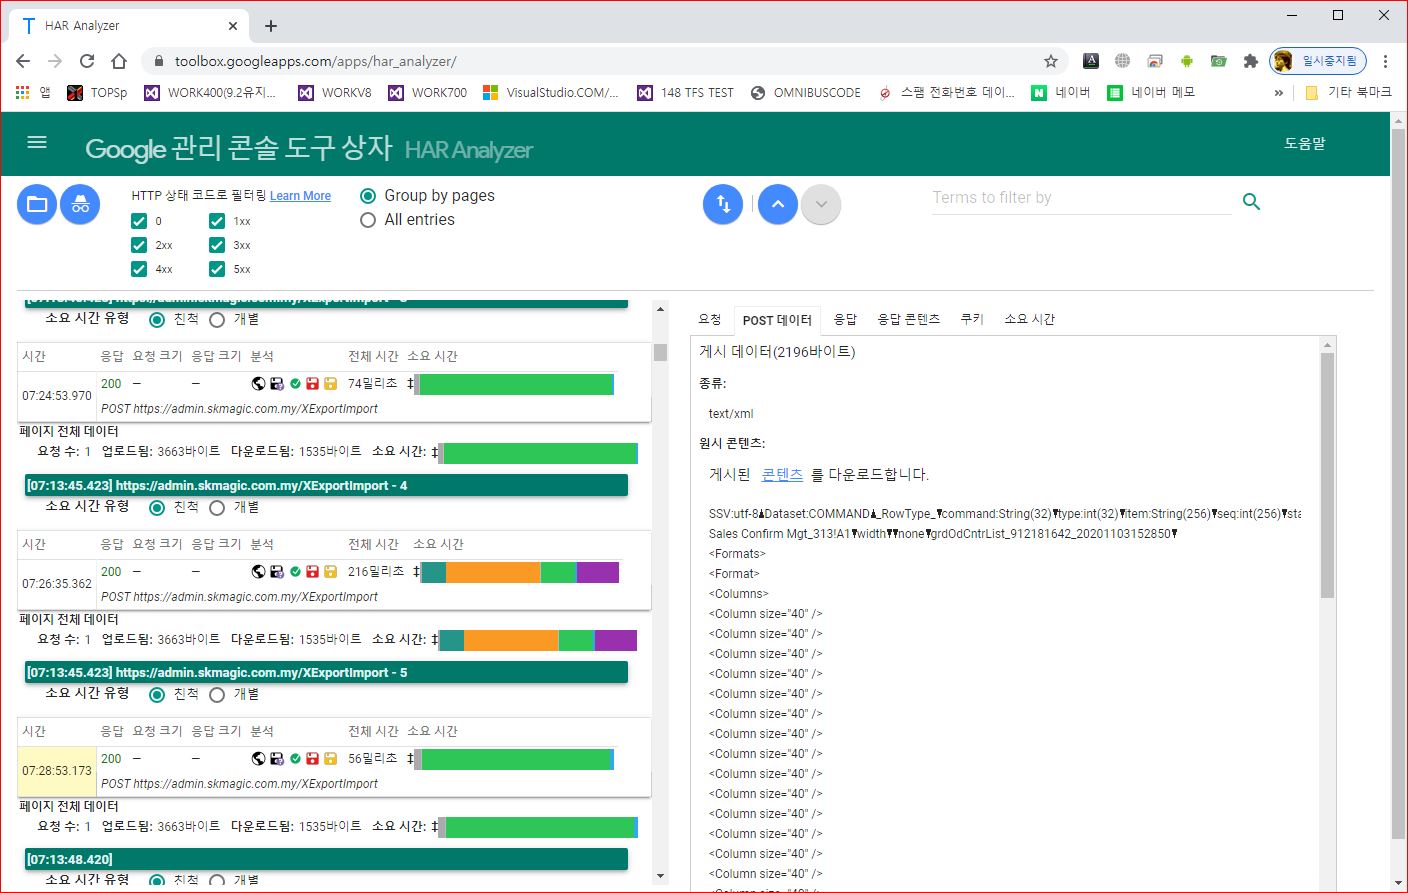Open a HAR file with the folder icon
This screenshot has height=893, width=1408.
36,204
